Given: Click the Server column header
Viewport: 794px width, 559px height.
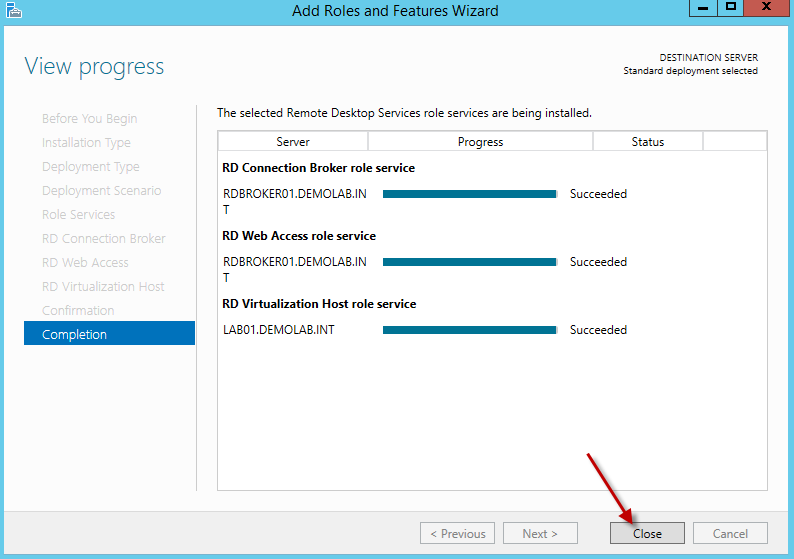Looking at the screenshot, I should tap(293, 142).
